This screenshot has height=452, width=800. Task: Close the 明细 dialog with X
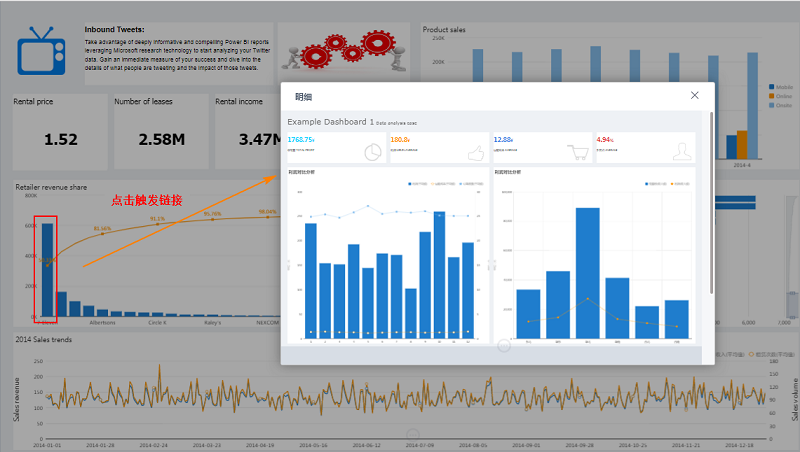(695, 96)
